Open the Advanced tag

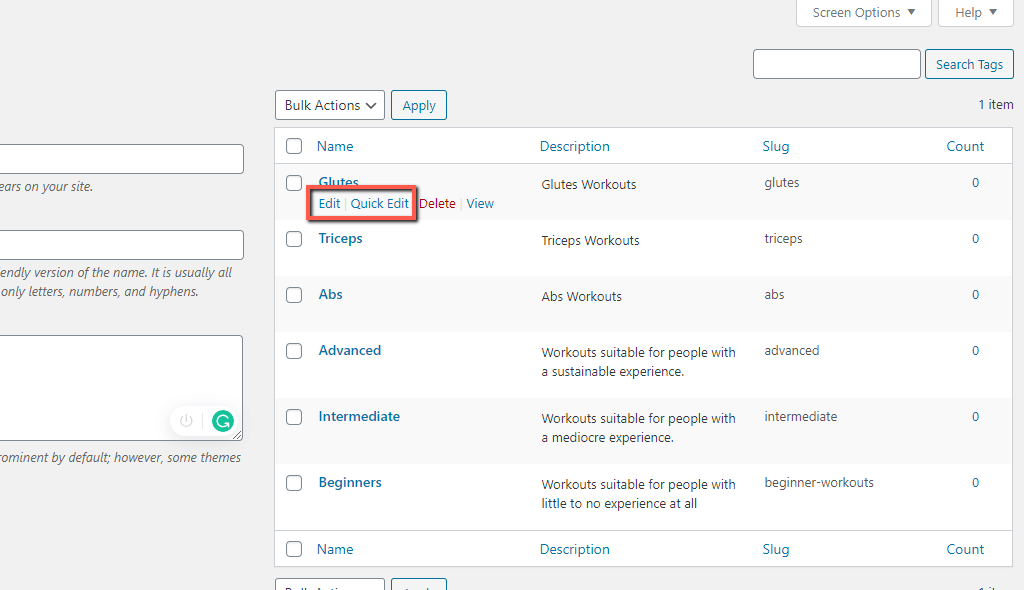tap(349, 350)
